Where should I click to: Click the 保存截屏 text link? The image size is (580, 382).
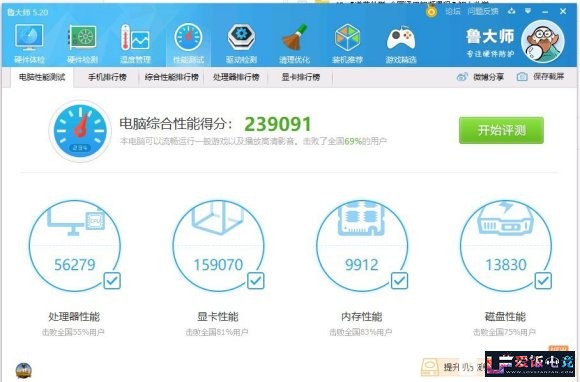point(549,77)
